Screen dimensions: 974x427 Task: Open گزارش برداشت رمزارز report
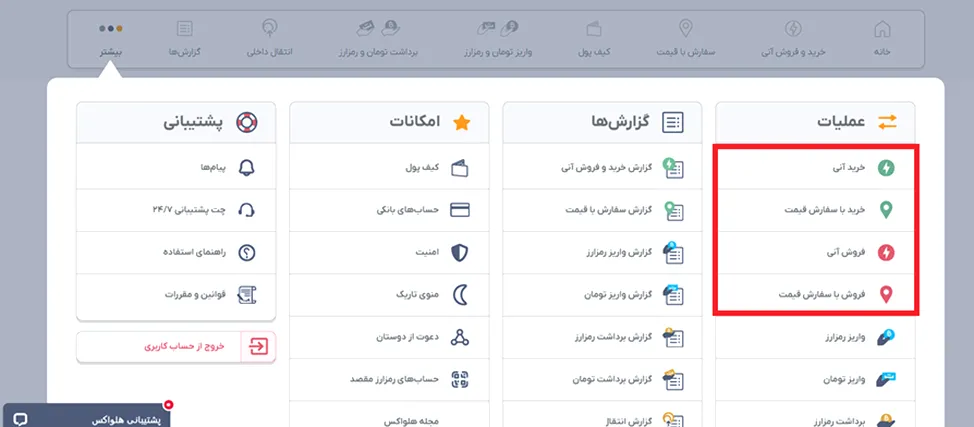point(602,337)
